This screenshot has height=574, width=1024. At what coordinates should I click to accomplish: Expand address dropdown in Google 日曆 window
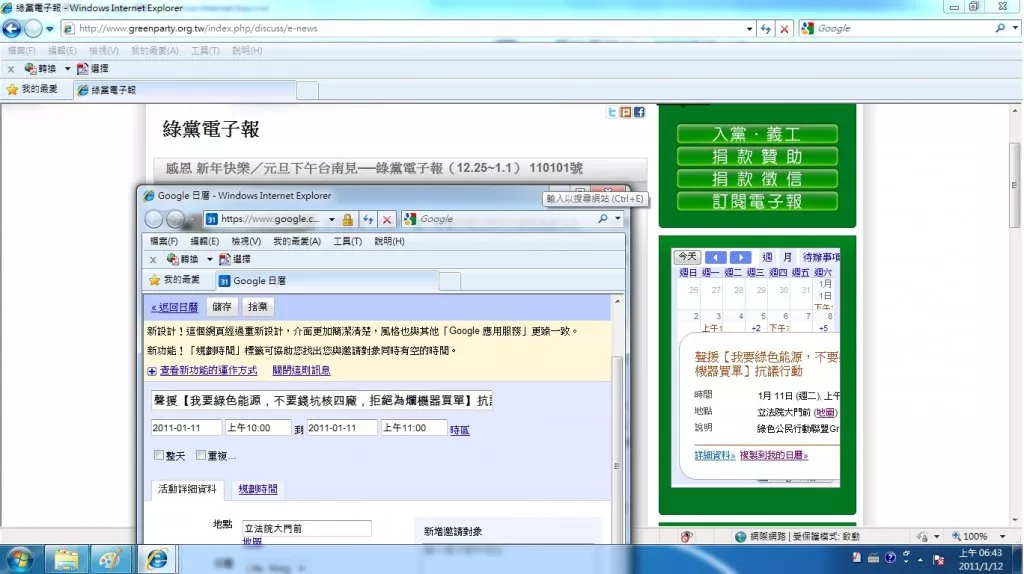pos(332,219)
